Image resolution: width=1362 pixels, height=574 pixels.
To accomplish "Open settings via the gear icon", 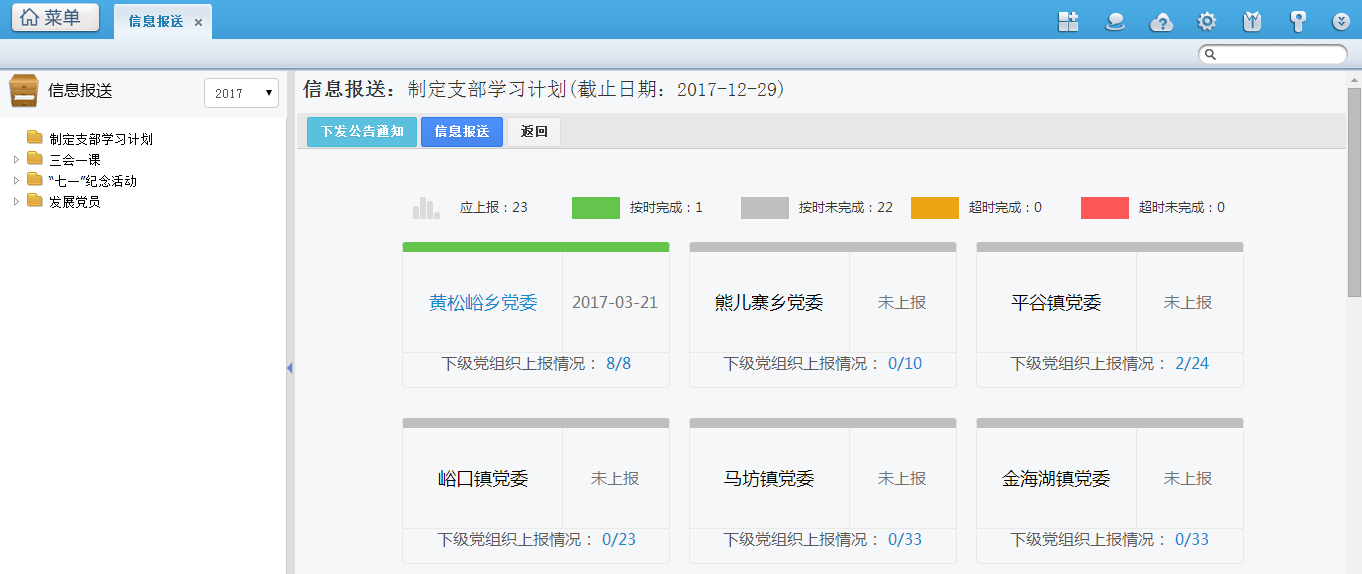I will (1207, 22).
